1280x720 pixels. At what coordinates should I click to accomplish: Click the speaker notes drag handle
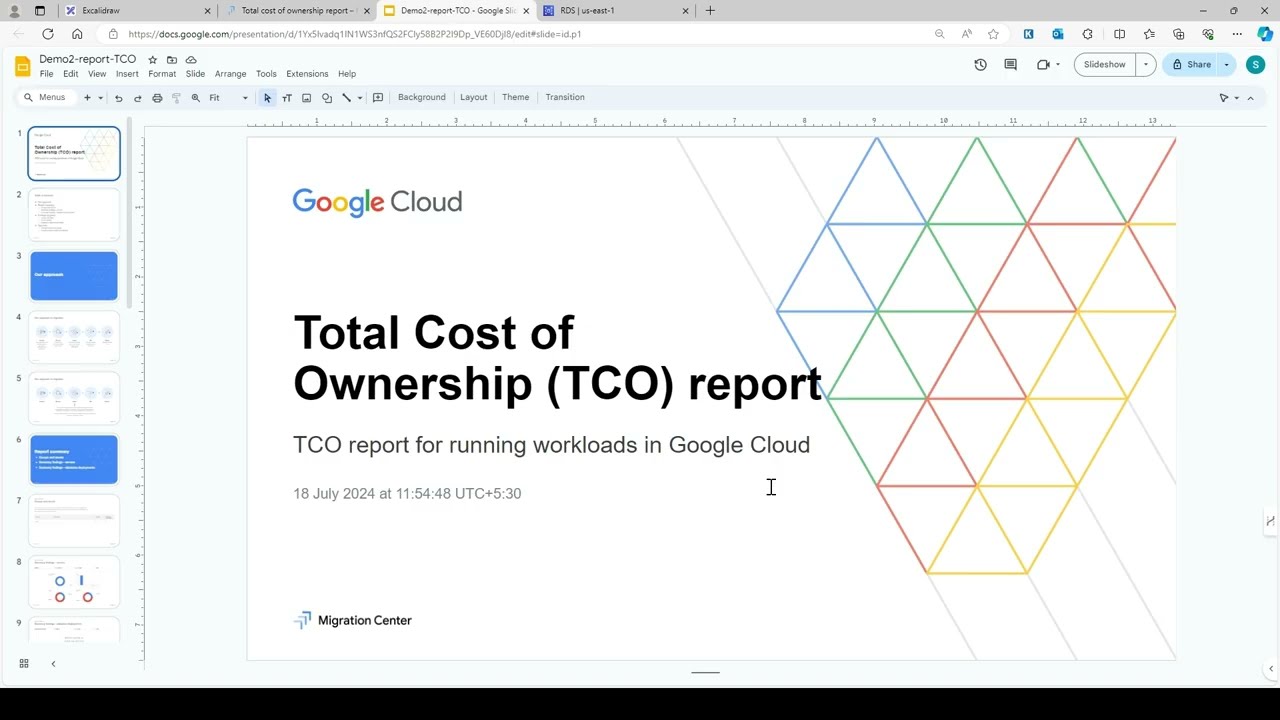point(705,673)
